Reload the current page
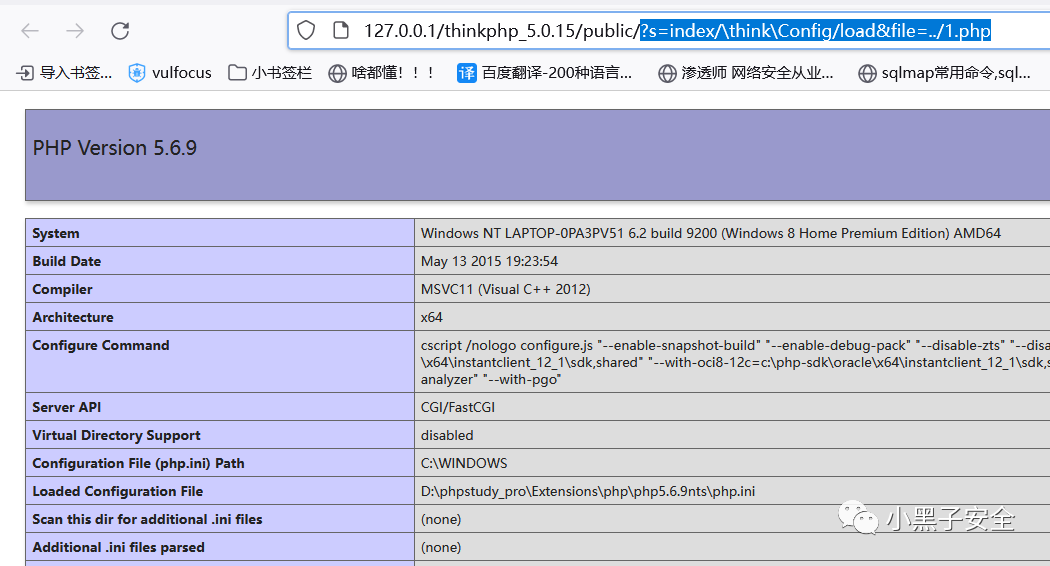This screenshot has width=1050, height=566. click(120, 31)
